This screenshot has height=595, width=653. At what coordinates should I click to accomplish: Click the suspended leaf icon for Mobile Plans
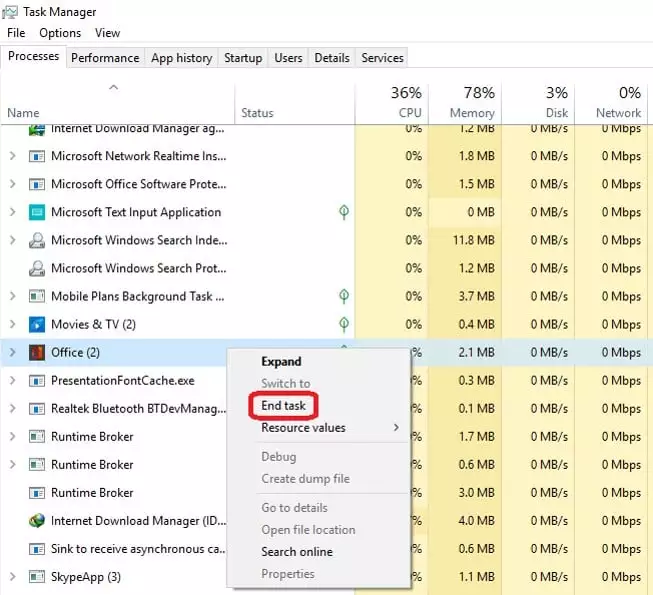[x=344, y=296]
